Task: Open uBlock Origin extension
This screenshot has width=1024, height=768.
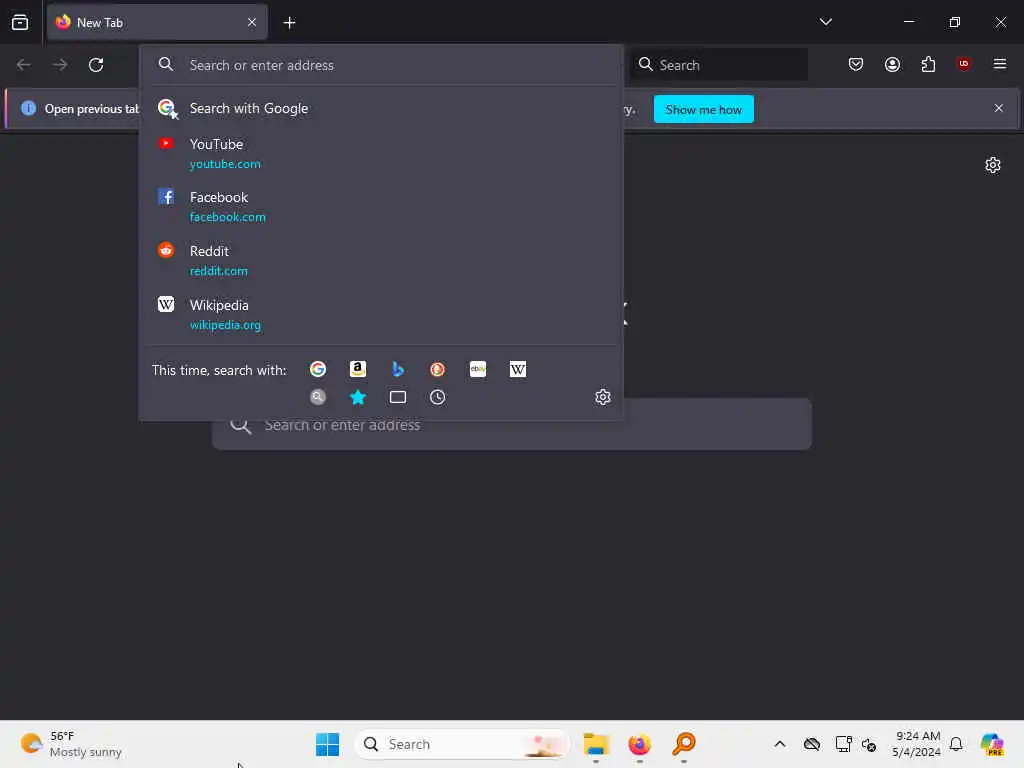Action: [964, 64]
